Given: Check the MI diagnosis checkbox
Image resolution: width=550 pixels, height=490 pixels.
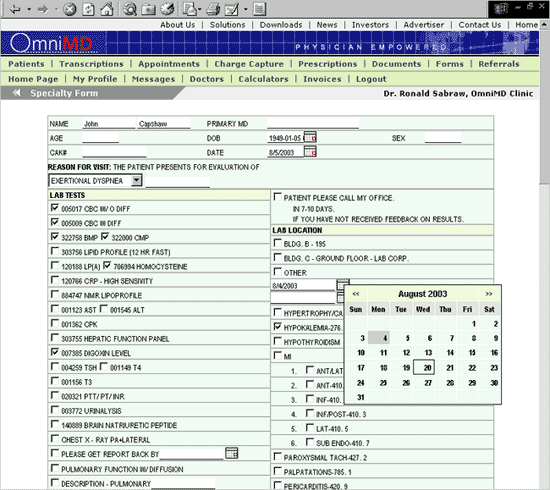Looking at the screenshot, I should point(277,355).
